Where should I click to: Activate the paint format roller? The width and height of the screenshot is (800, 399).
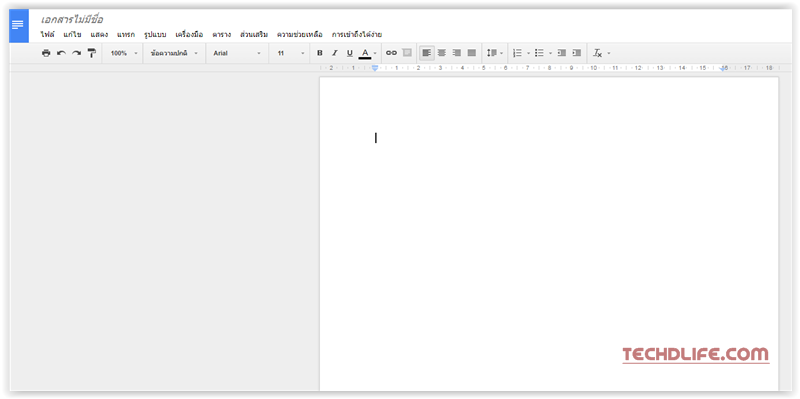(x=91, y=53)
